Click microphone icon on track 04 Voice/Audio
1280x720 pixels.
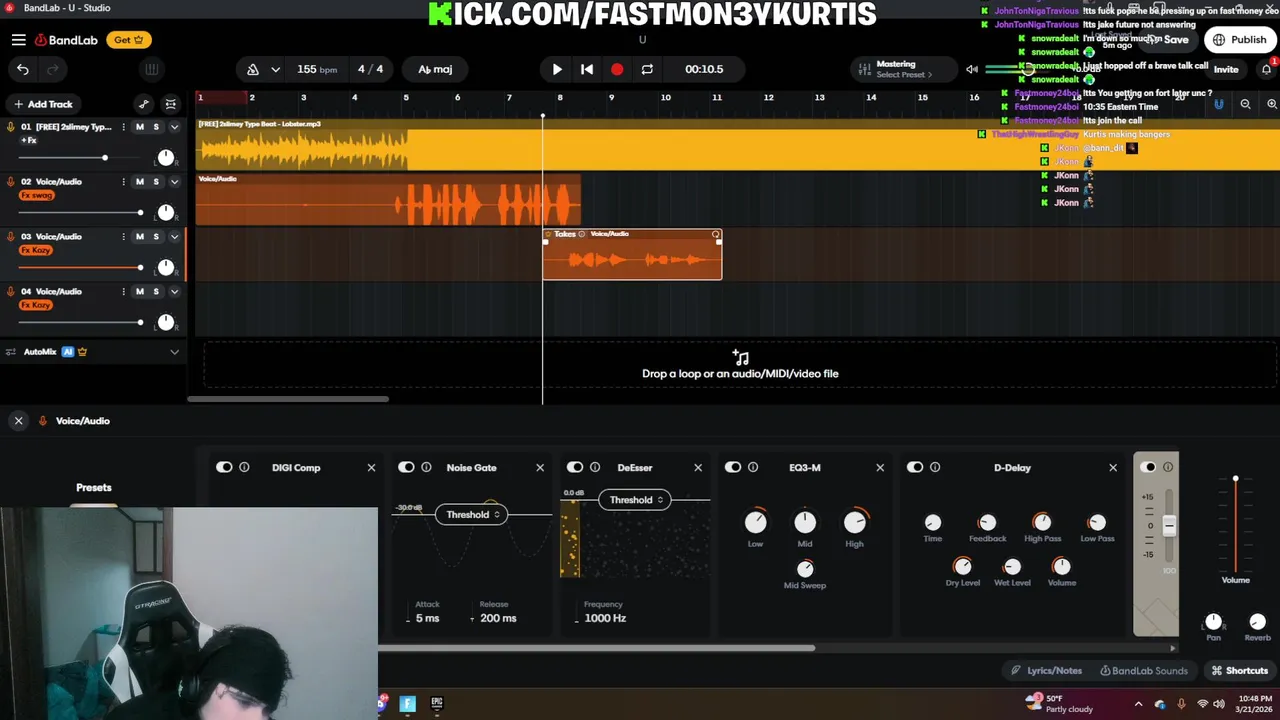coord(11,292)
